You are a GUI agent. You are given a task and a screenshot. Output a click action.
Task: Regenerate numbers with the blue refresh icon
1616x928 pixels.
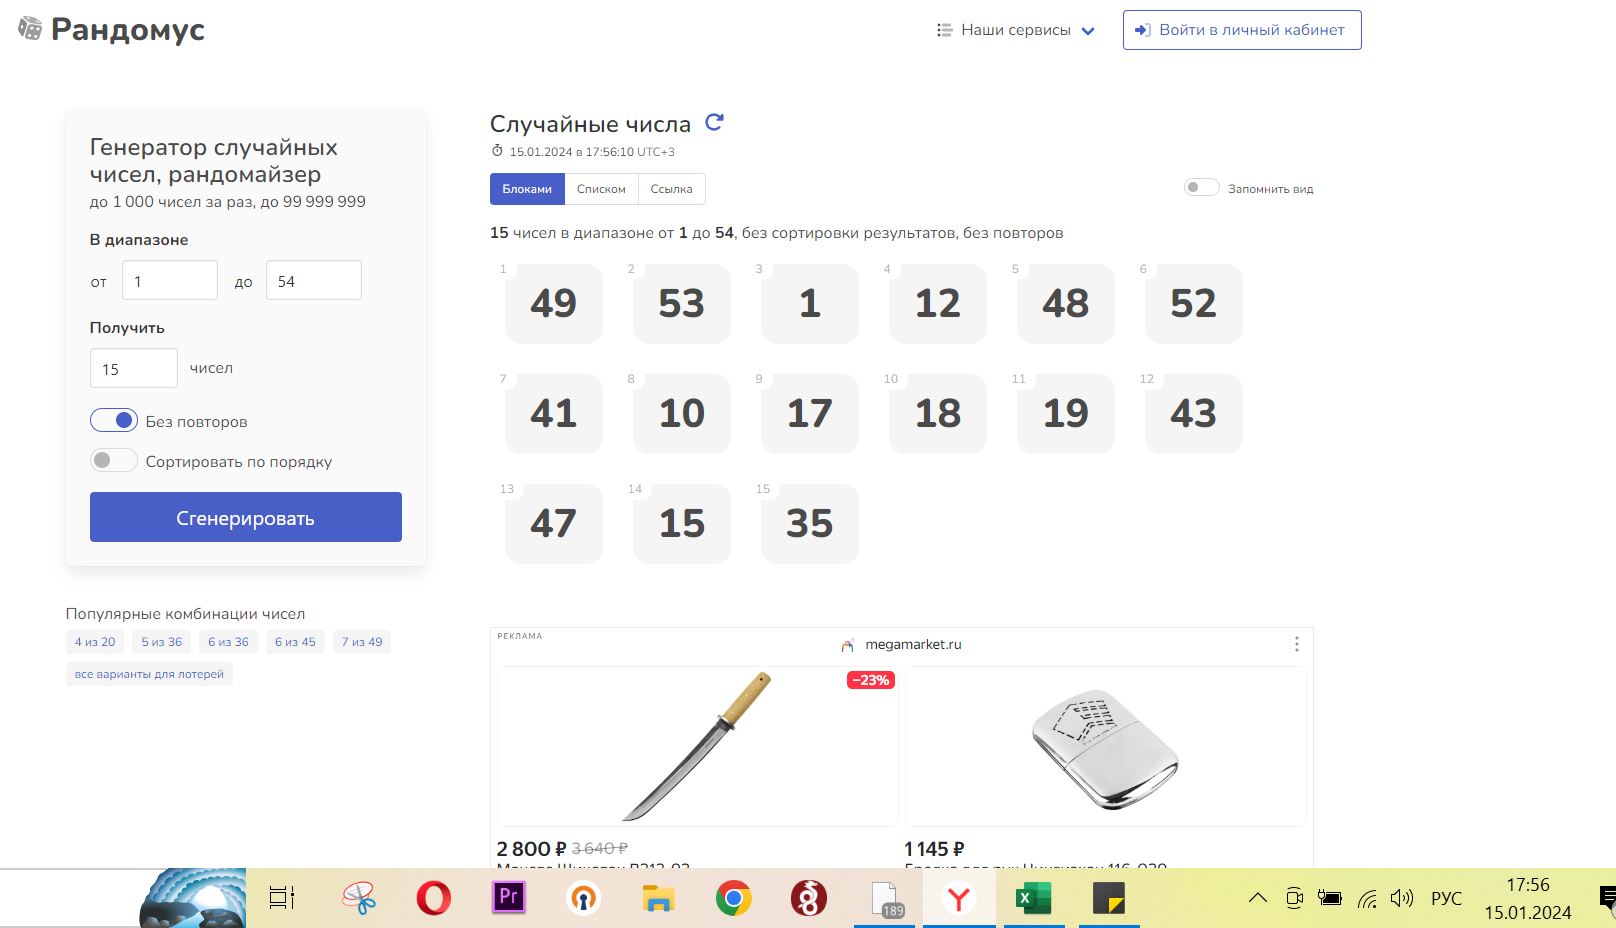(x=714, y=122)
